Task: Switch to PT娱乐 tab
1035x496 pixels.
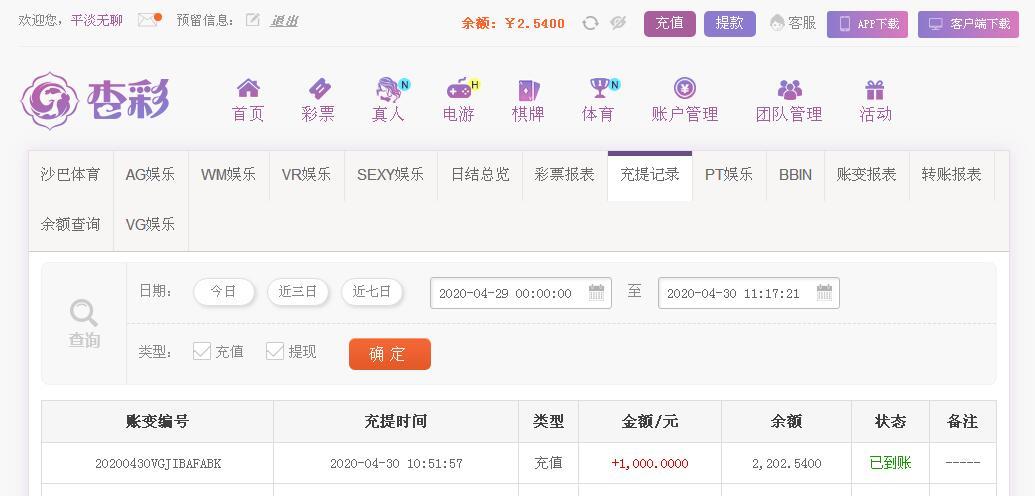Action: point(729,175)
